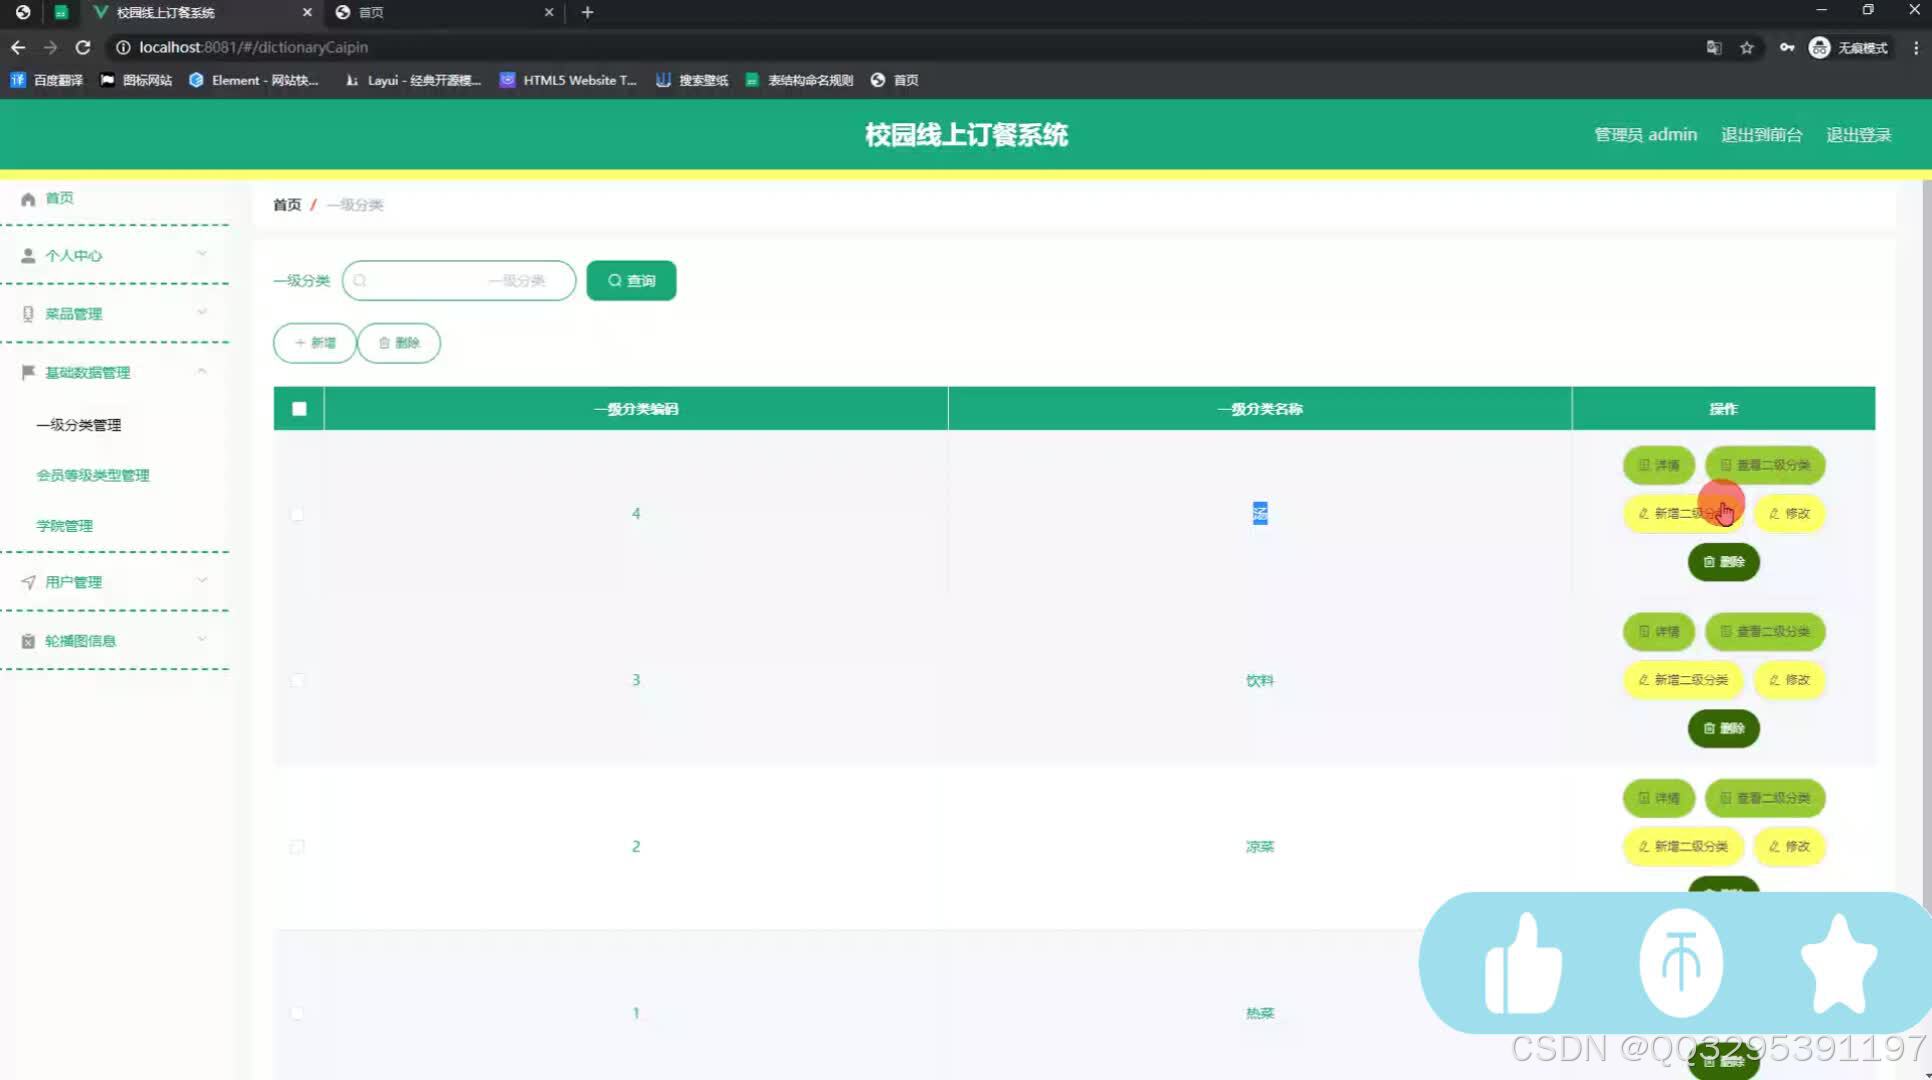This screenshot has height=1080, width=1932.
Task: Click the site info icon beside localhost
Action: (122, 47)
